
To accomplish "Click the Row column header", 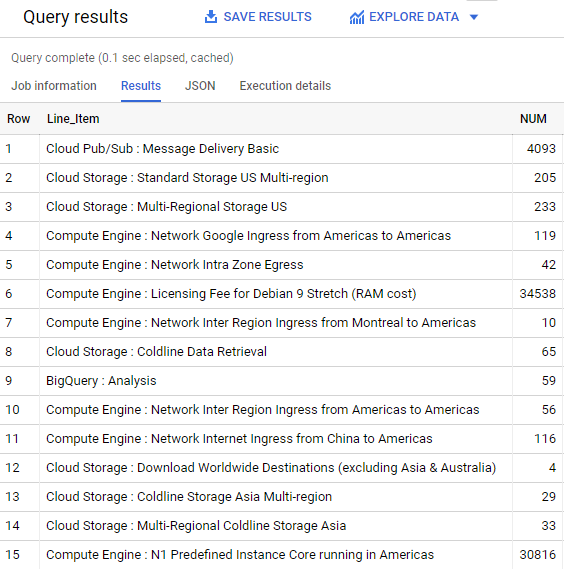I will pyautogui.click(x=19, y=119).
